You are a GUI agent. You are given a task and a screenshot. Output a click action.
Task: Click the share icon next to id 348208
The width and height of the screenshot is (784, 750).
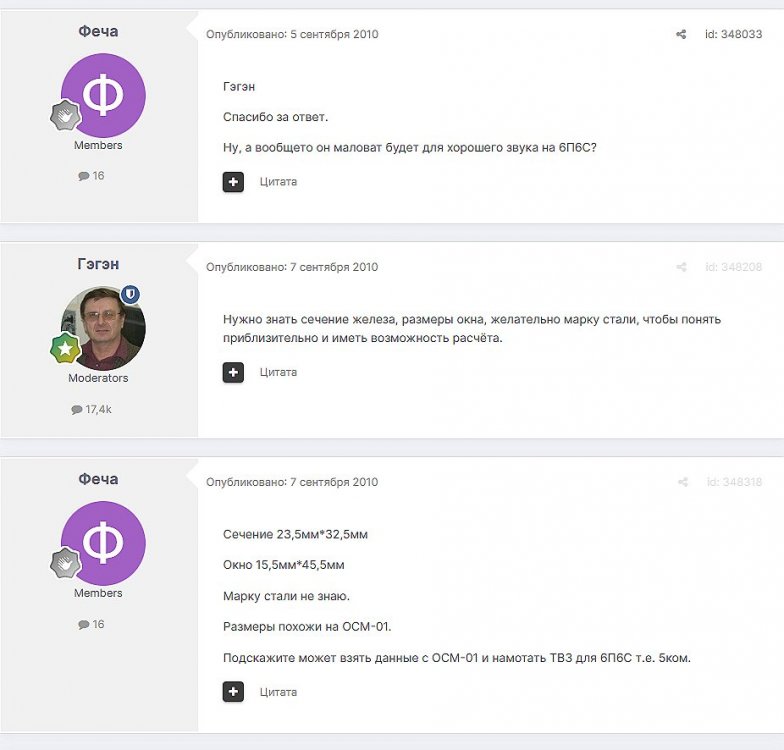pyautogui.click(x=681, y=267)
